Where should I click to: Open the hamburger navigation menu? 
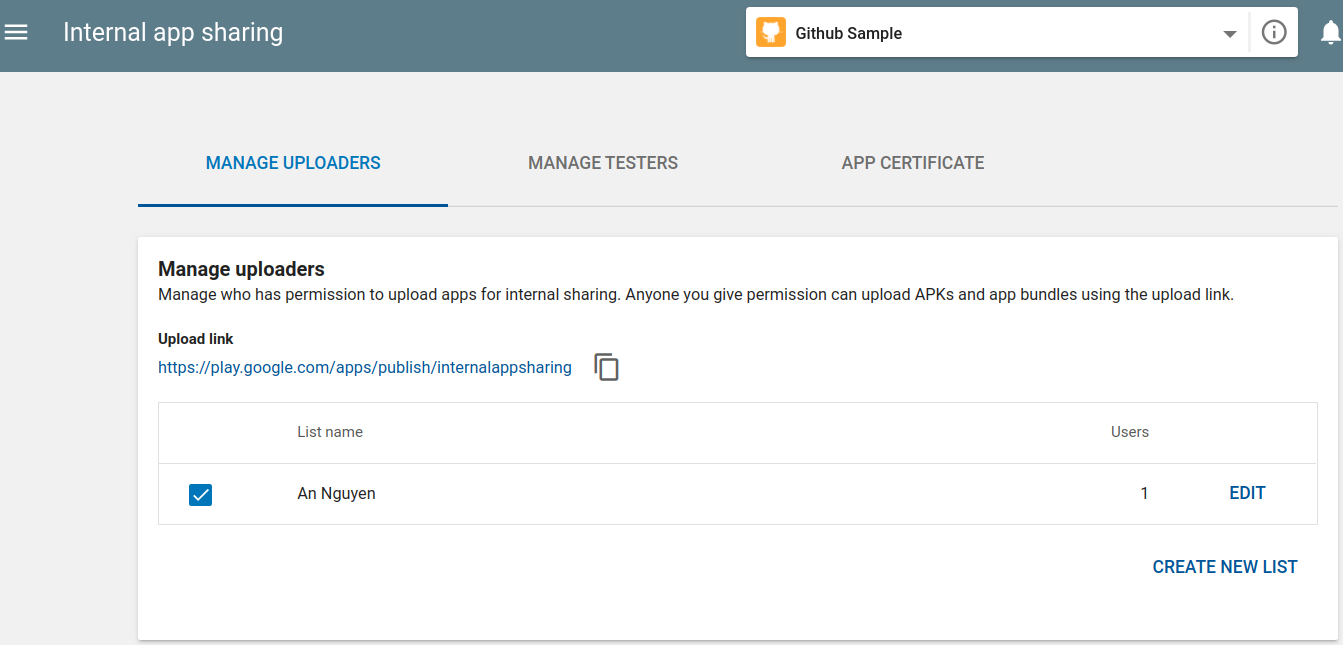tap(16, 33)
